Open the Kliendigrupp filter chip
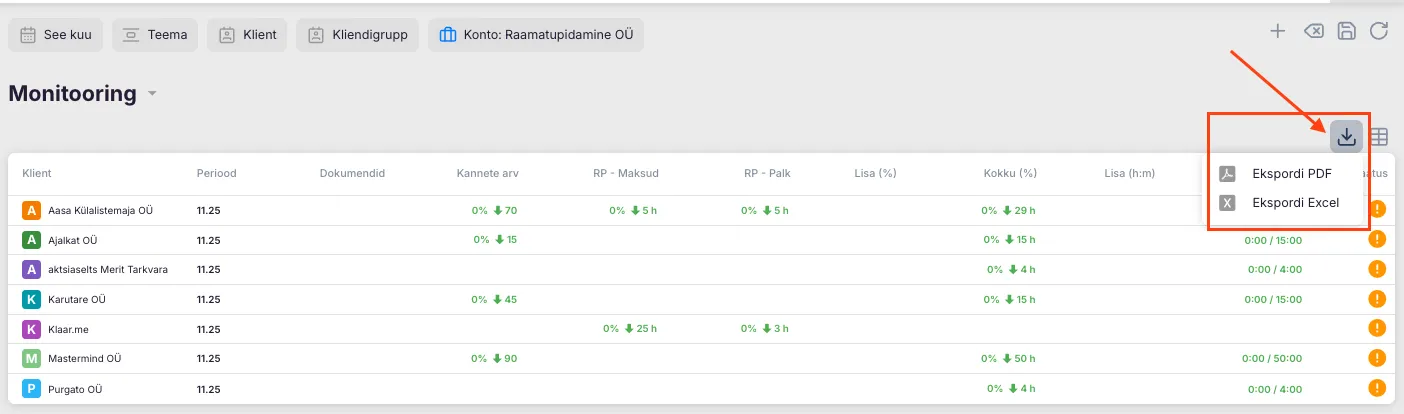Viewport: 1404px width, 414px height. pos(357,35)
